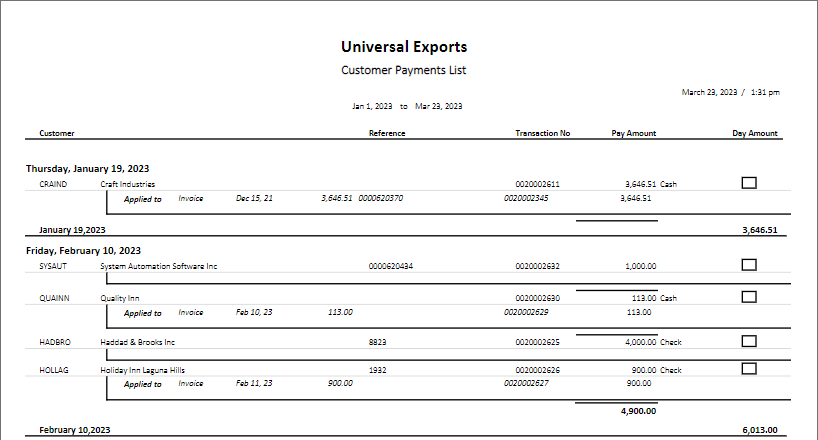
Task: Select the Holiday Inn Laguna Hills checkbox
Action: coord(749,368)
